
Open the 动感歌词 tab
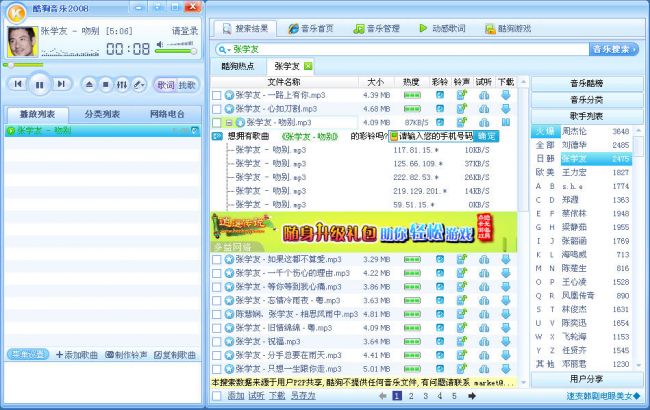(x=442, y=29)
